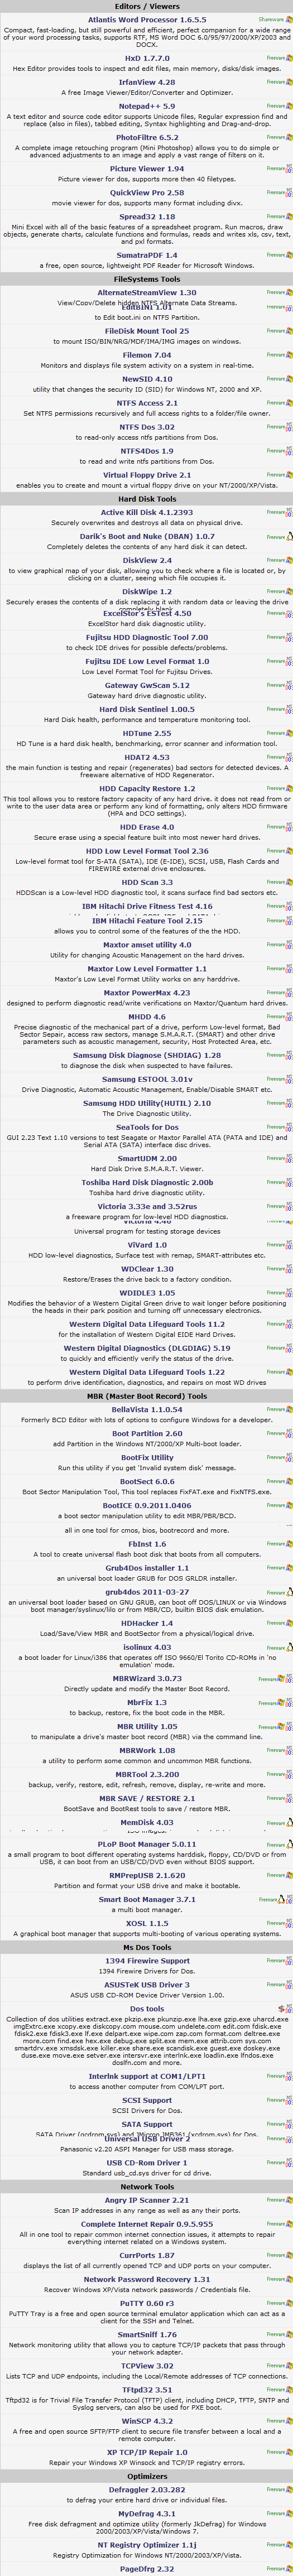The height and width of the screenshot is (2576, 293).
Task: Click the FileSystems Tools section header
Action: (x=146, y=279)
